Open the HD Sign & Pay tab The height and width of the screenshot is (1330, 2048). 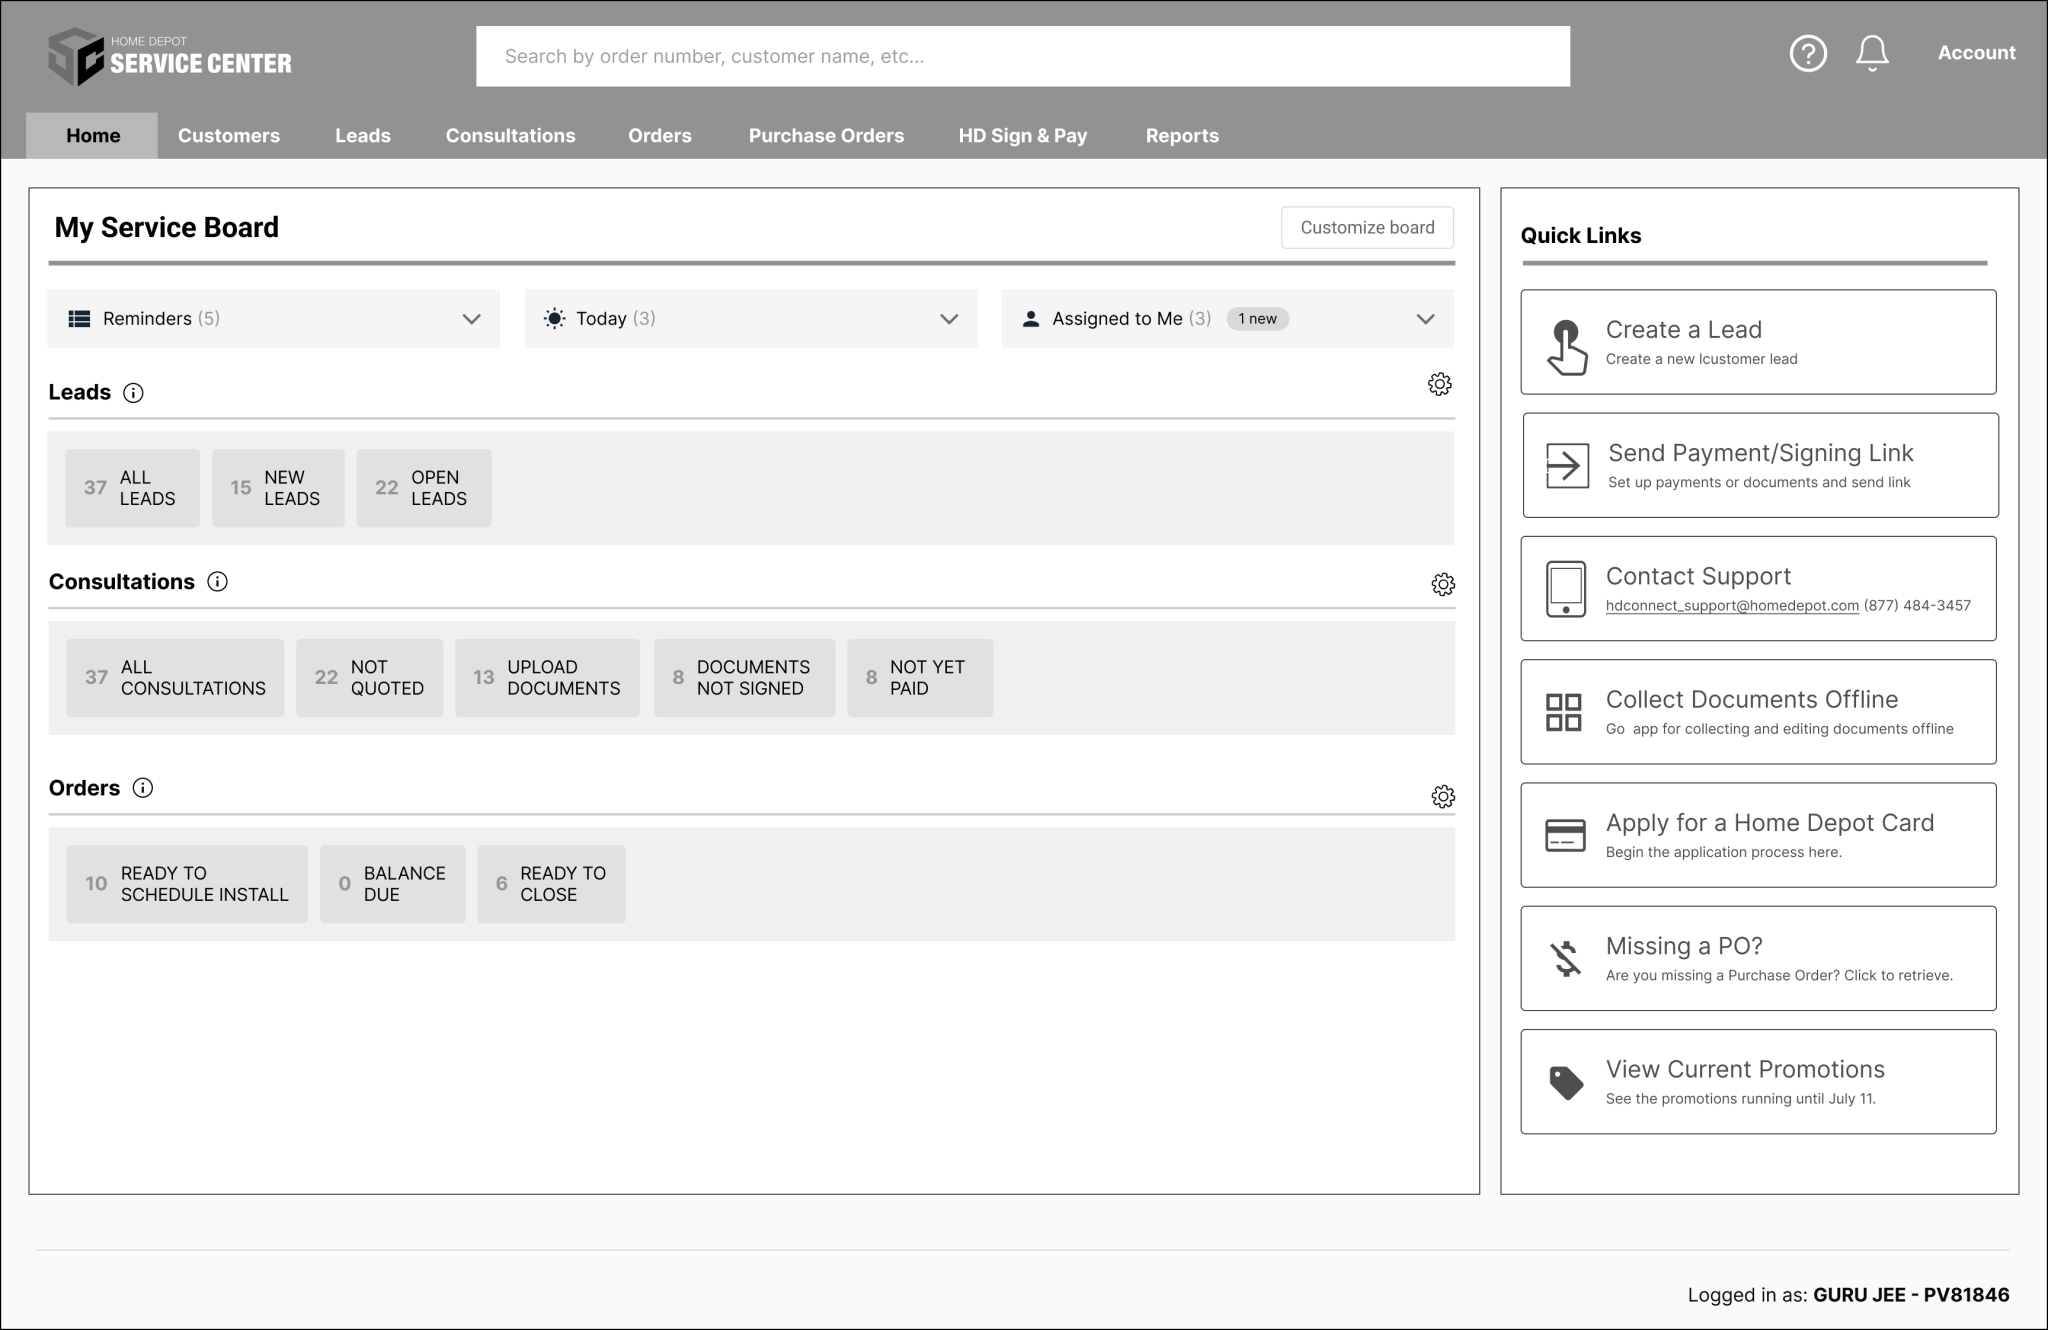pos(1023,136)
